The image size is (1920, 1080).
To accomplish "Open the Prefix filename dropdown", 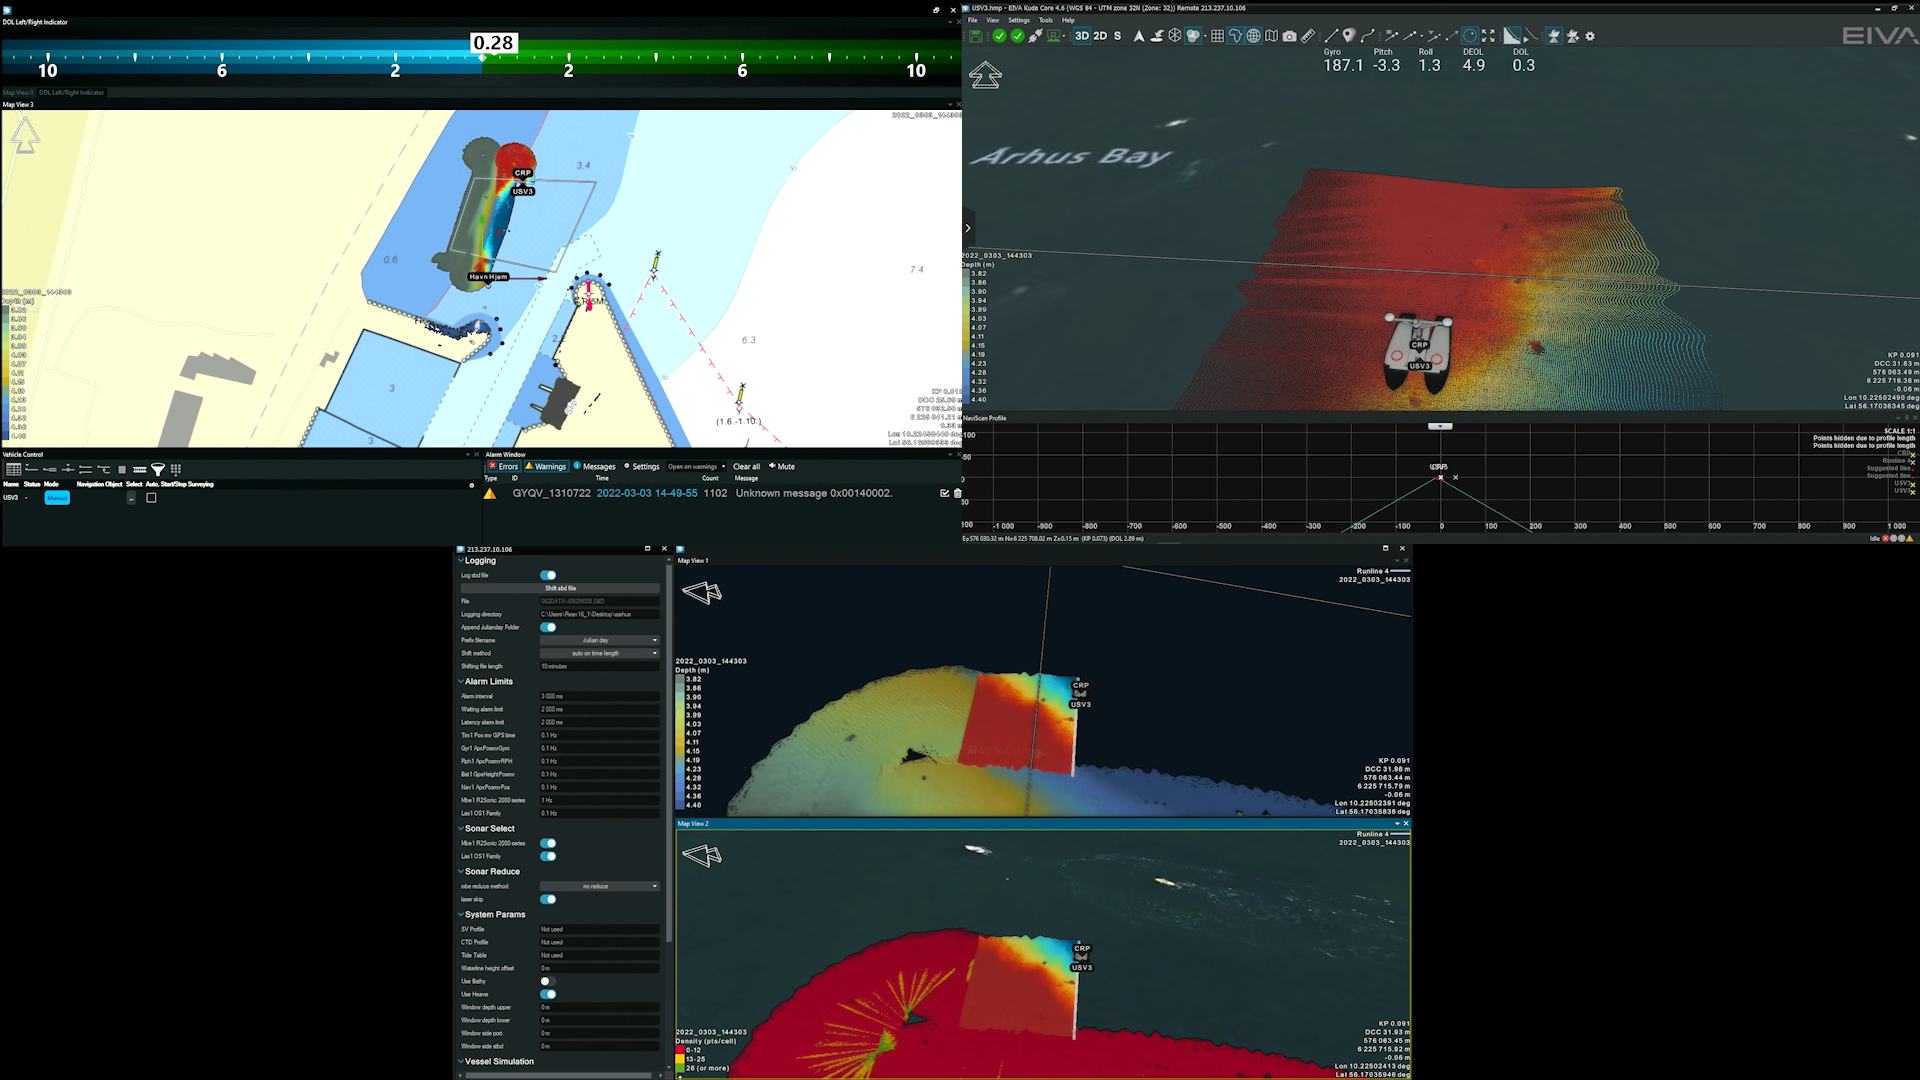I will tap(599, 640).
